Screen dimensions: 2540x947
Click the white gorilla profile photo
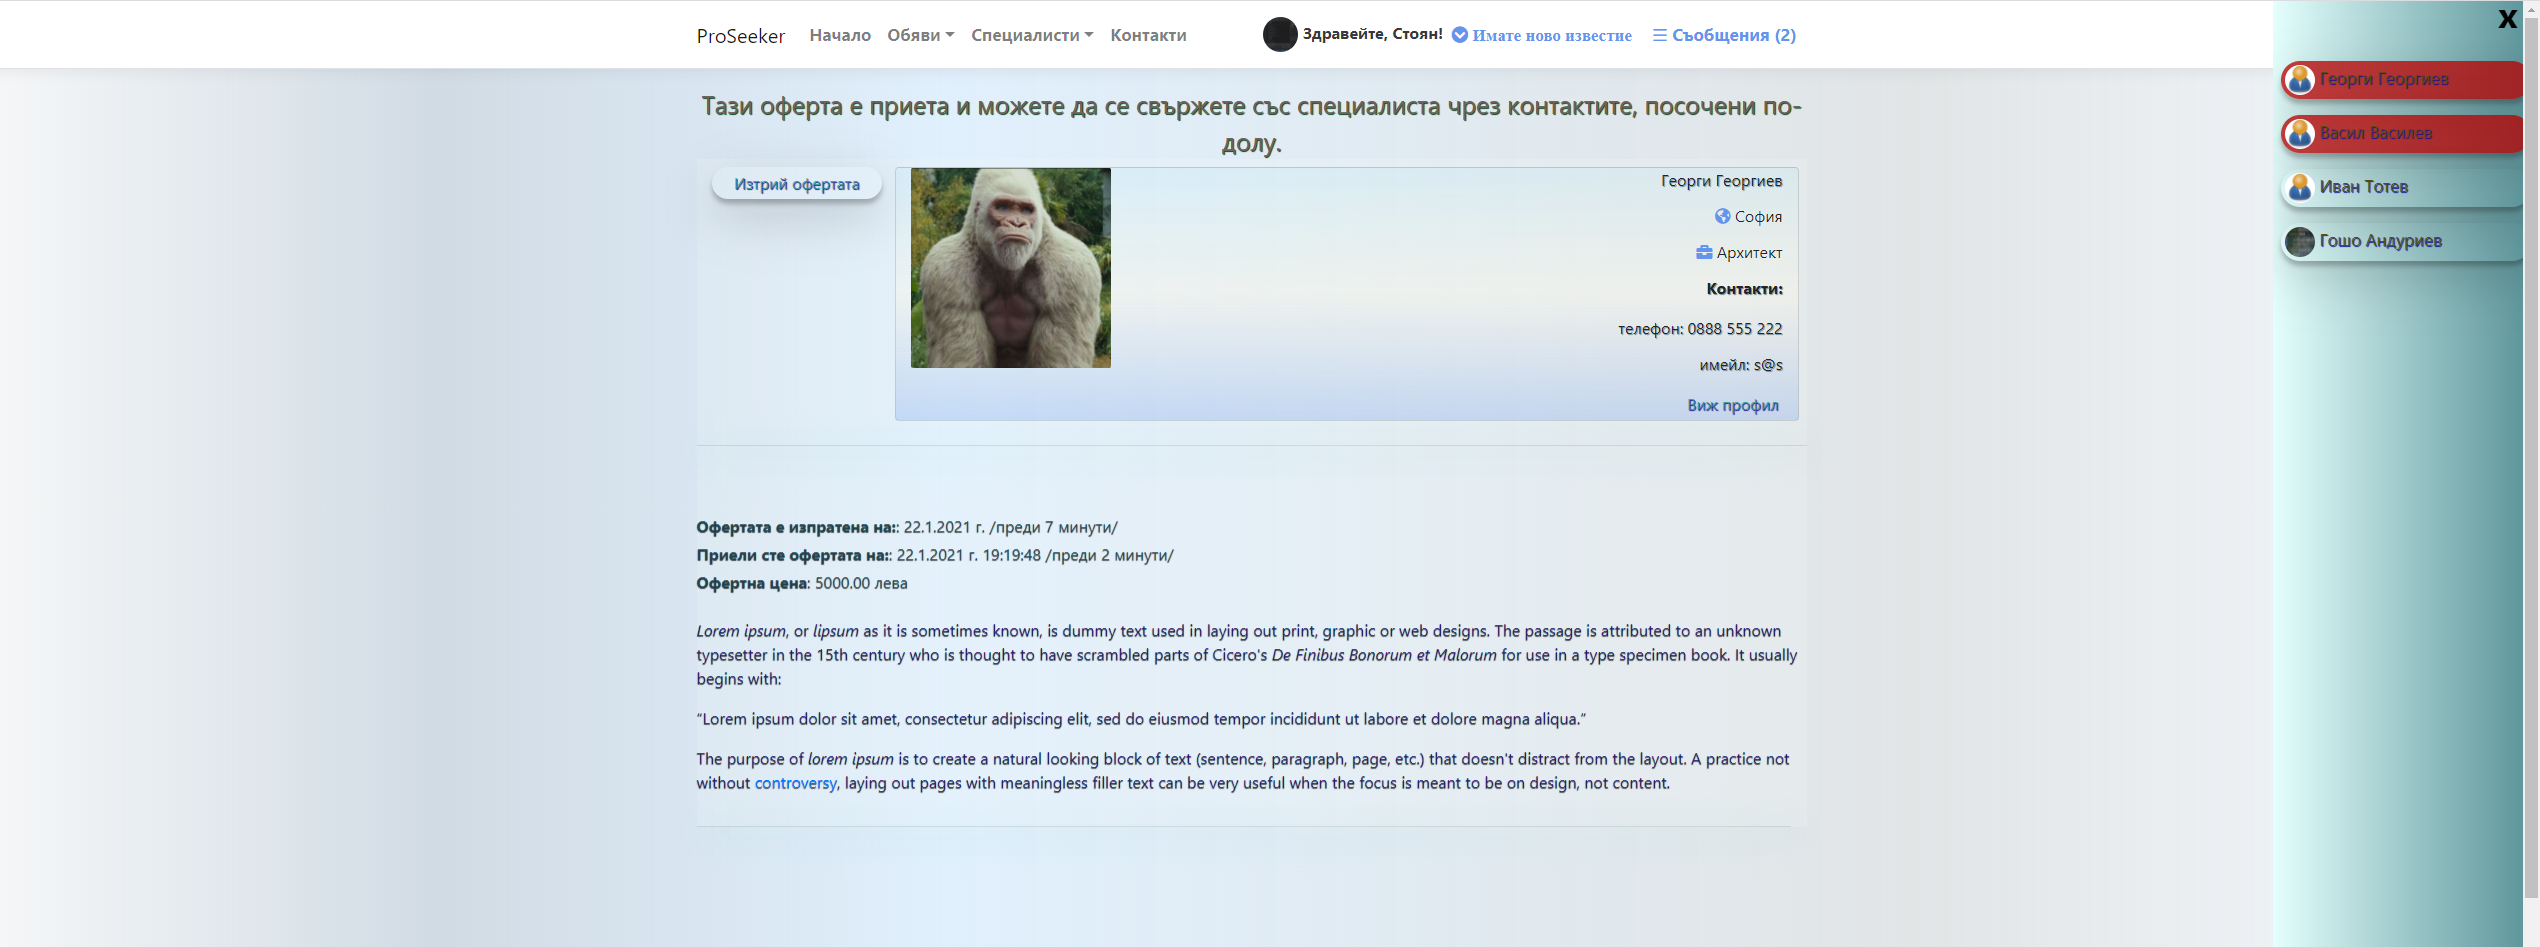(x=1011, y=268)
